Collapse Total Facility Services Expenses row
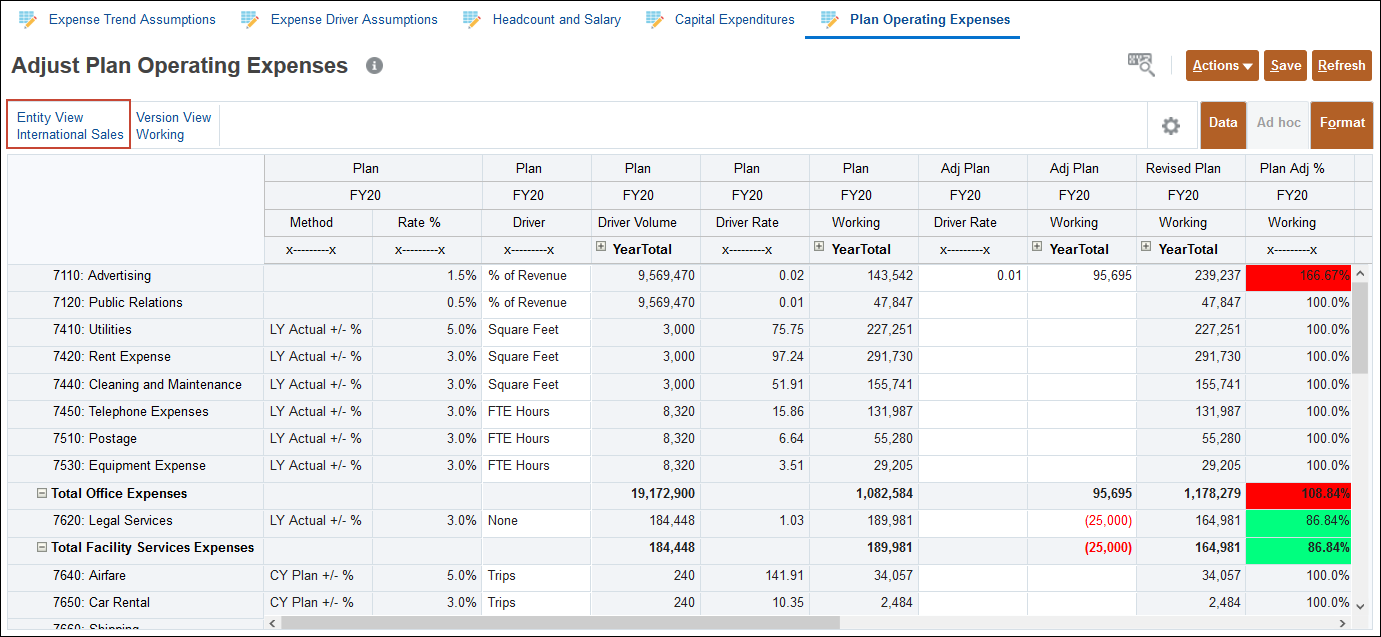The image size is (1381, 637). pyautogui.click(x=42, y=548)
